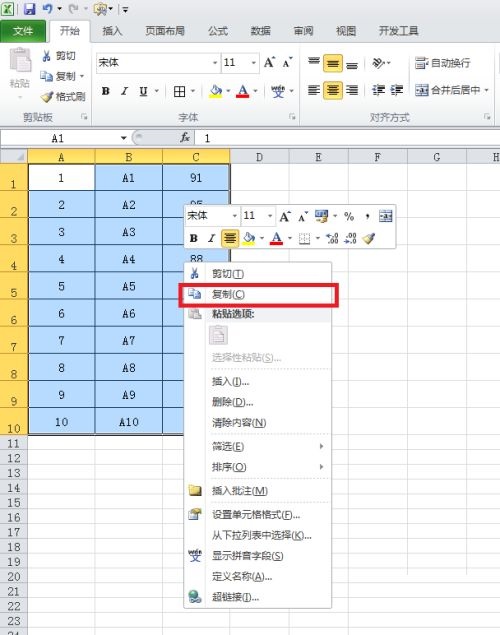Activate the Format Painter in ribbon
Image resolution: width=500 pixels, height=635 pixels.
pyautogui.click(x=63, y=96)
